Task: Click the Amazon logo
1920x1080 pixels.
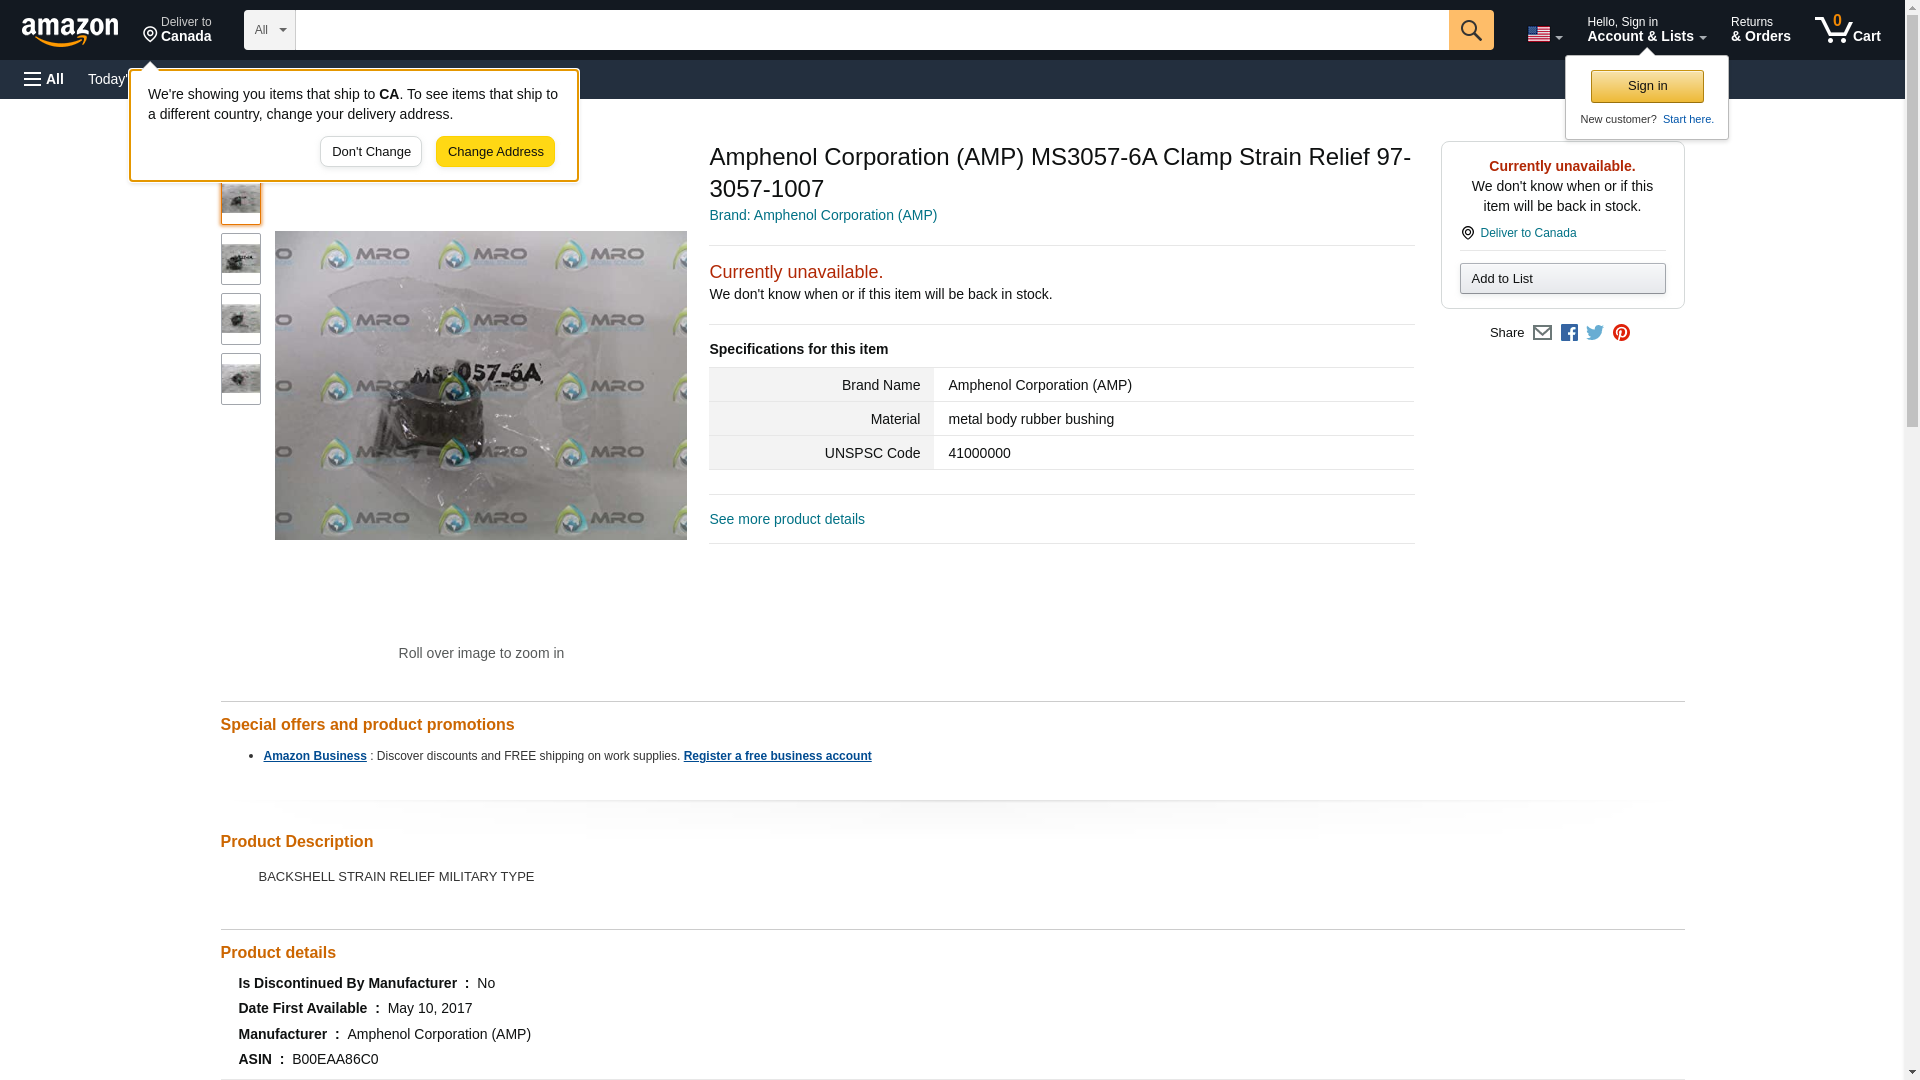Action: tap(70, 31)
